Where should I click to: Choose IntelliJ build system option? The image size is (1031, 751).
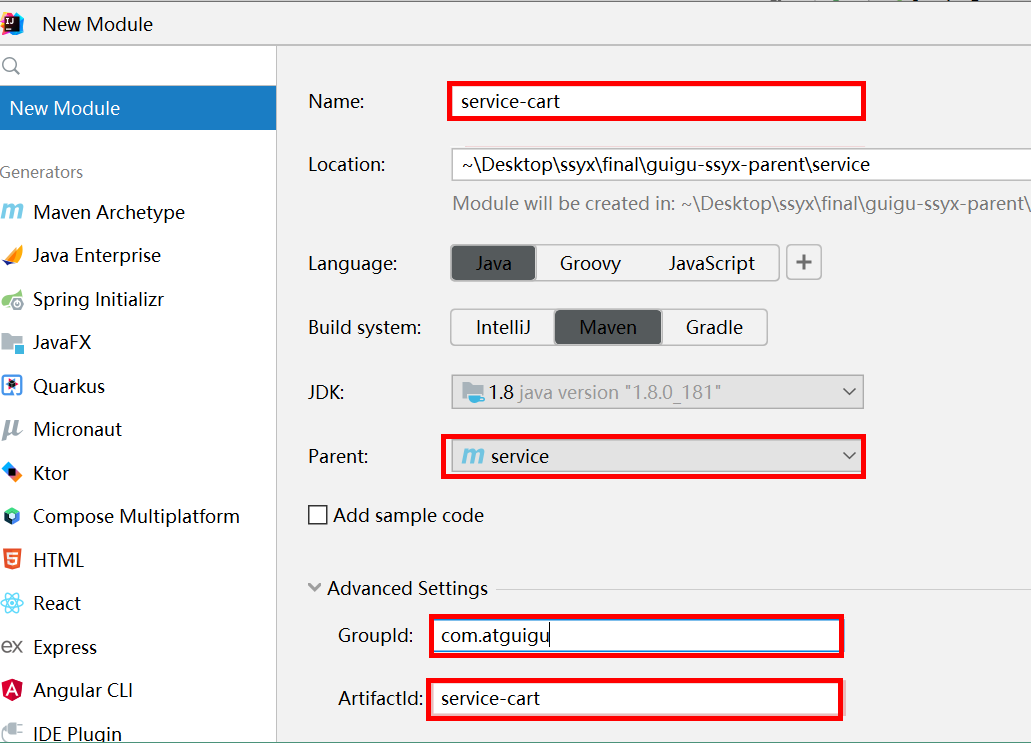(x=503, y=327)
